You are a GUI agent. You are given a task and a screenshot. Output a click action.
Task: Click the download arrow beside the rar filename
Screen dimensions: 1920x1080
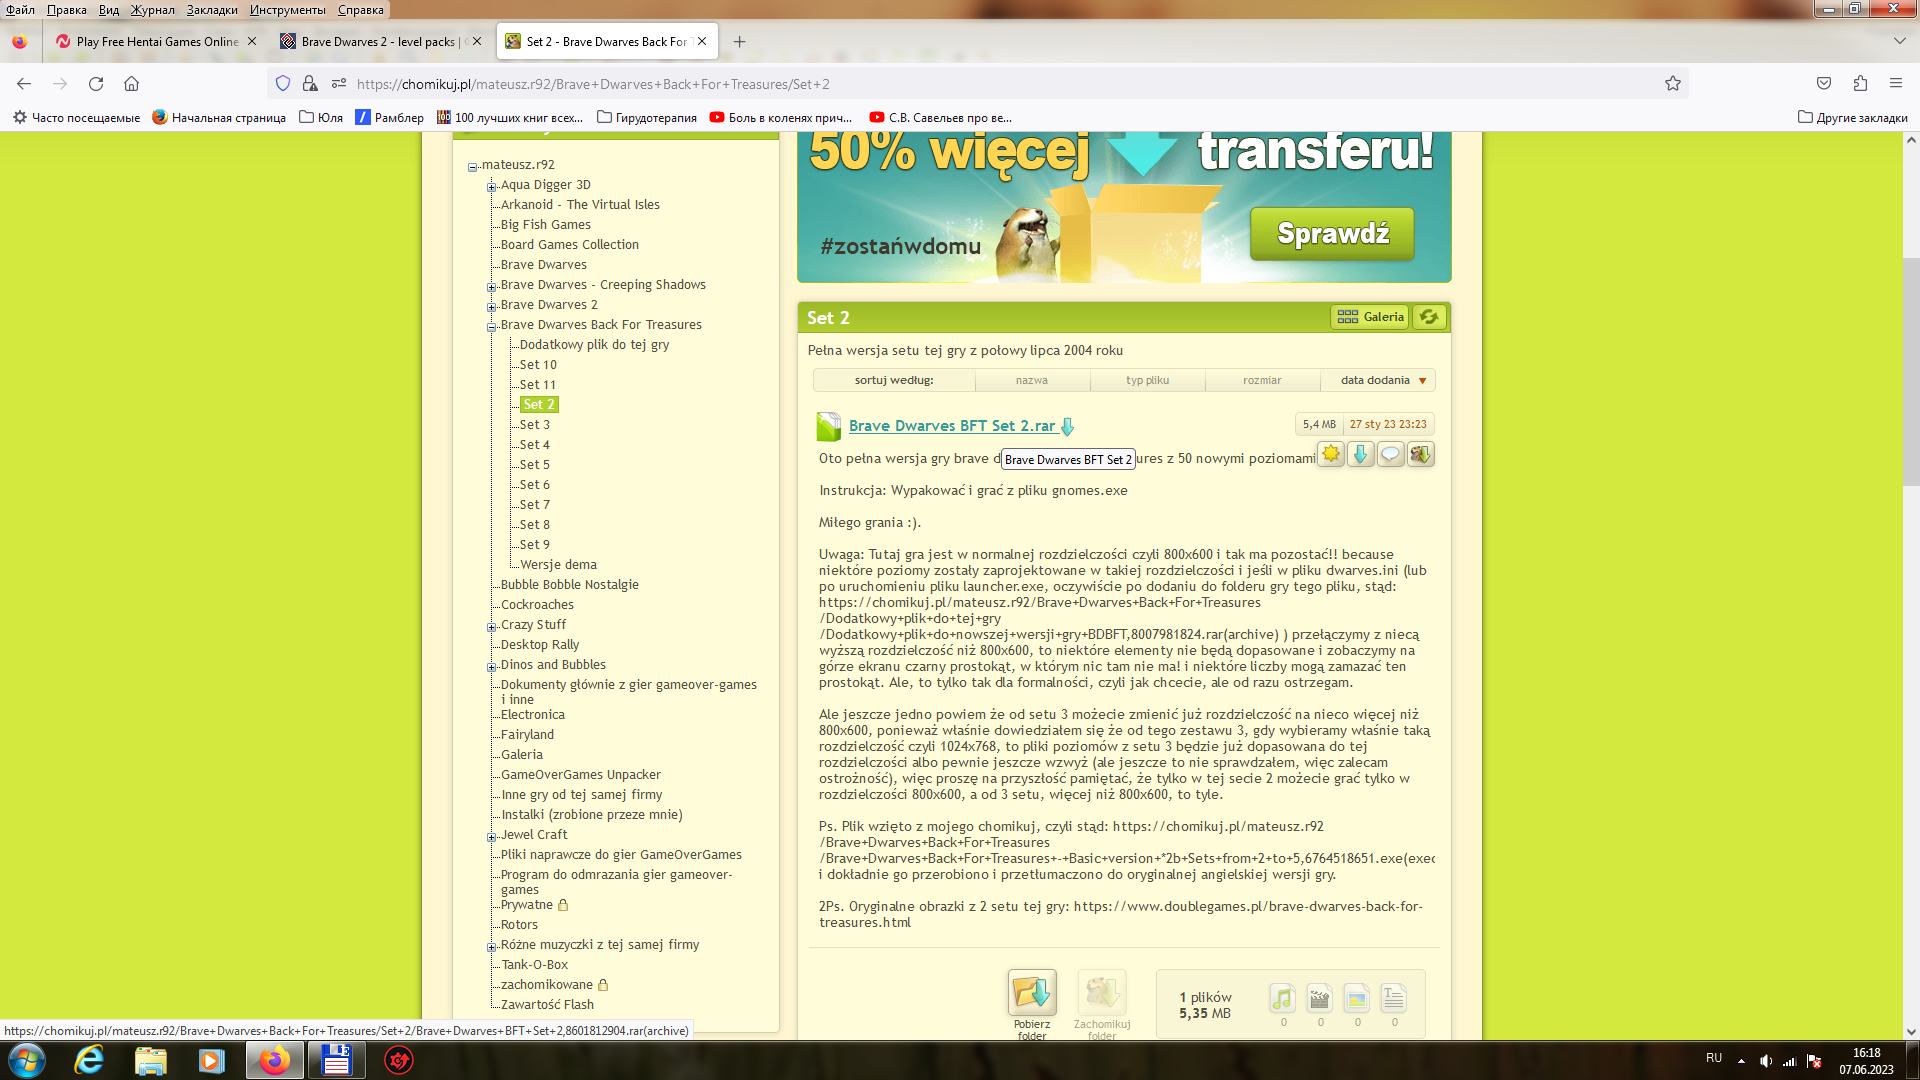[x=1067, y=427]
